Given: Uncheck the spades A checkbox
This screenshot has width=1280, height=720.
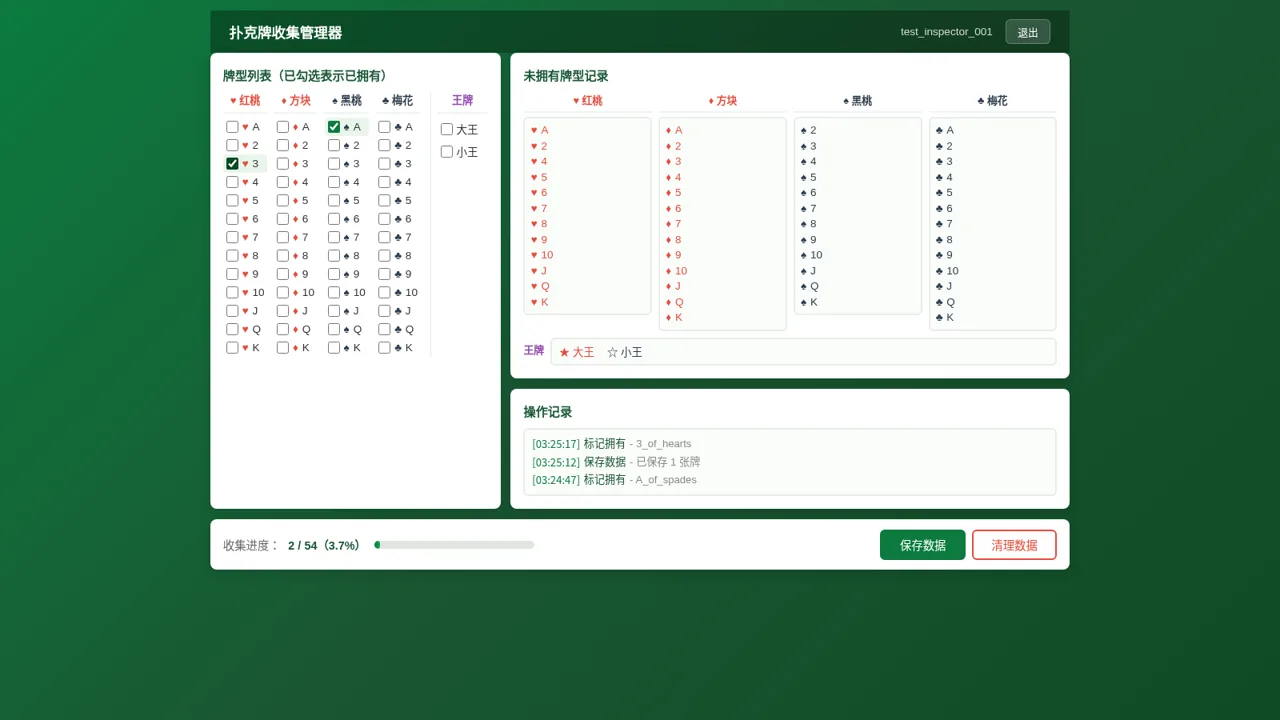Looking at the screenshot, I should click(334, 127).
